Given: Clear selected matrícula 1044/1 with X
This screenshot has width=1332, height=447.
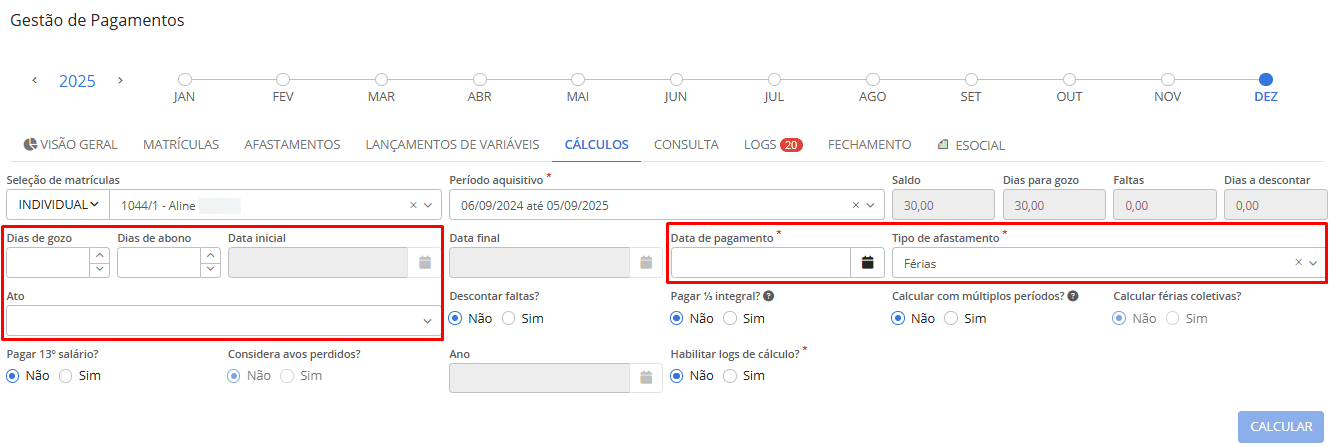Looking at the screenshot, I should point(414,205).
